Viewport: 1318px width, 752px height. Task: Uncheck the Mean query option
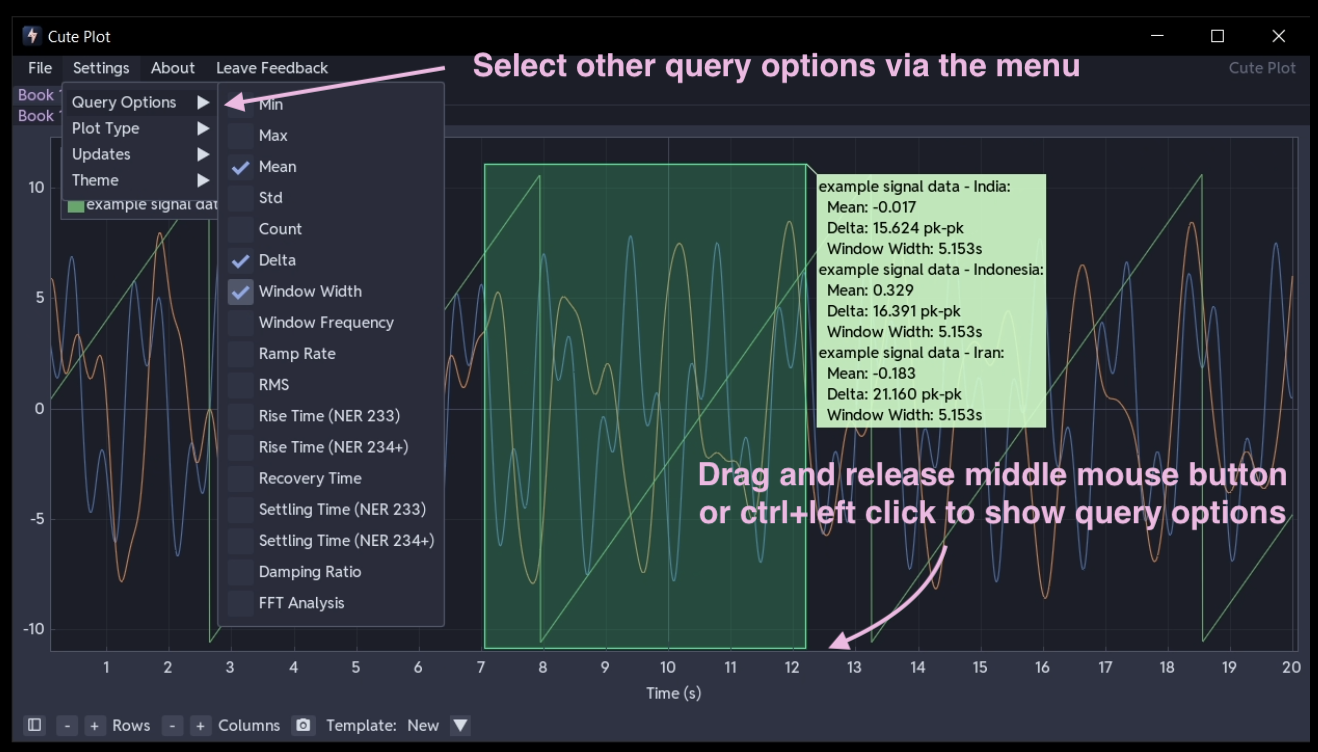pos(241,167)
